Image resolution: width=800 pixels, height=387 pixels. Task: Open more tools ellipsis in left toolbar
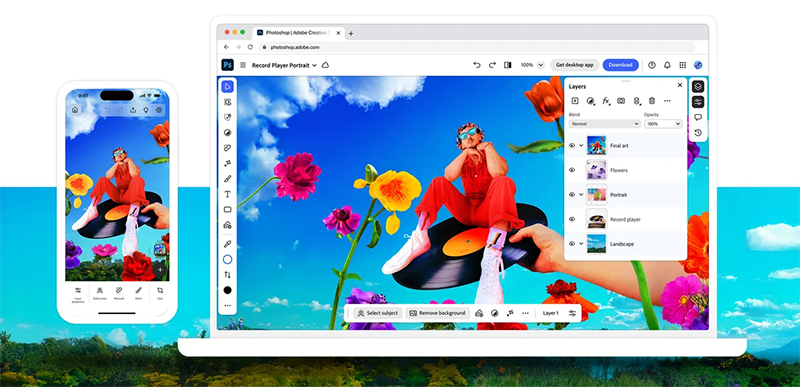pos(228,305)
